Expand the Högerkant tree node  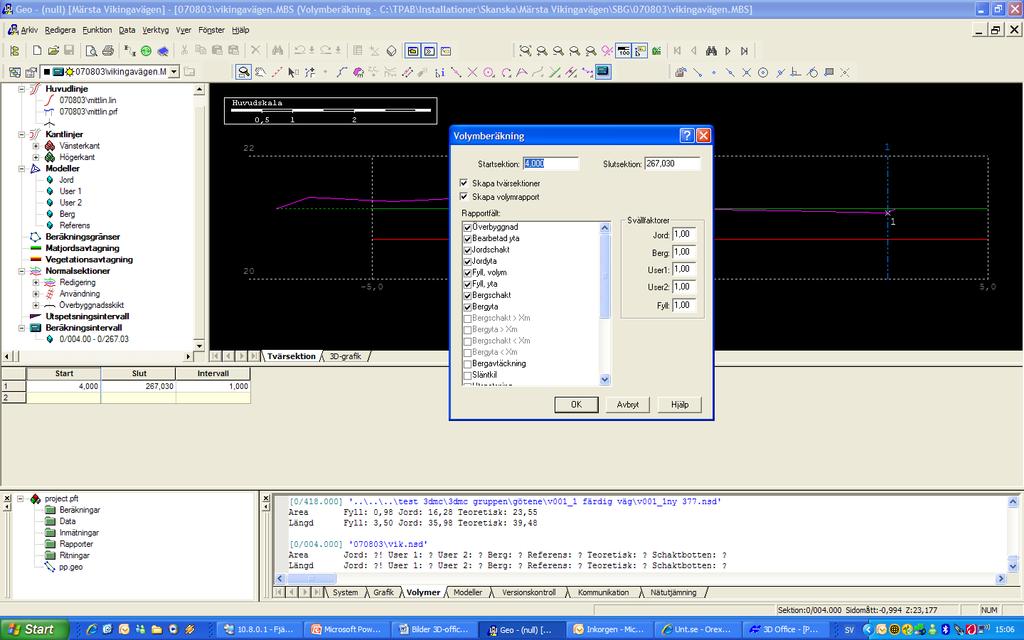[36, 157]
